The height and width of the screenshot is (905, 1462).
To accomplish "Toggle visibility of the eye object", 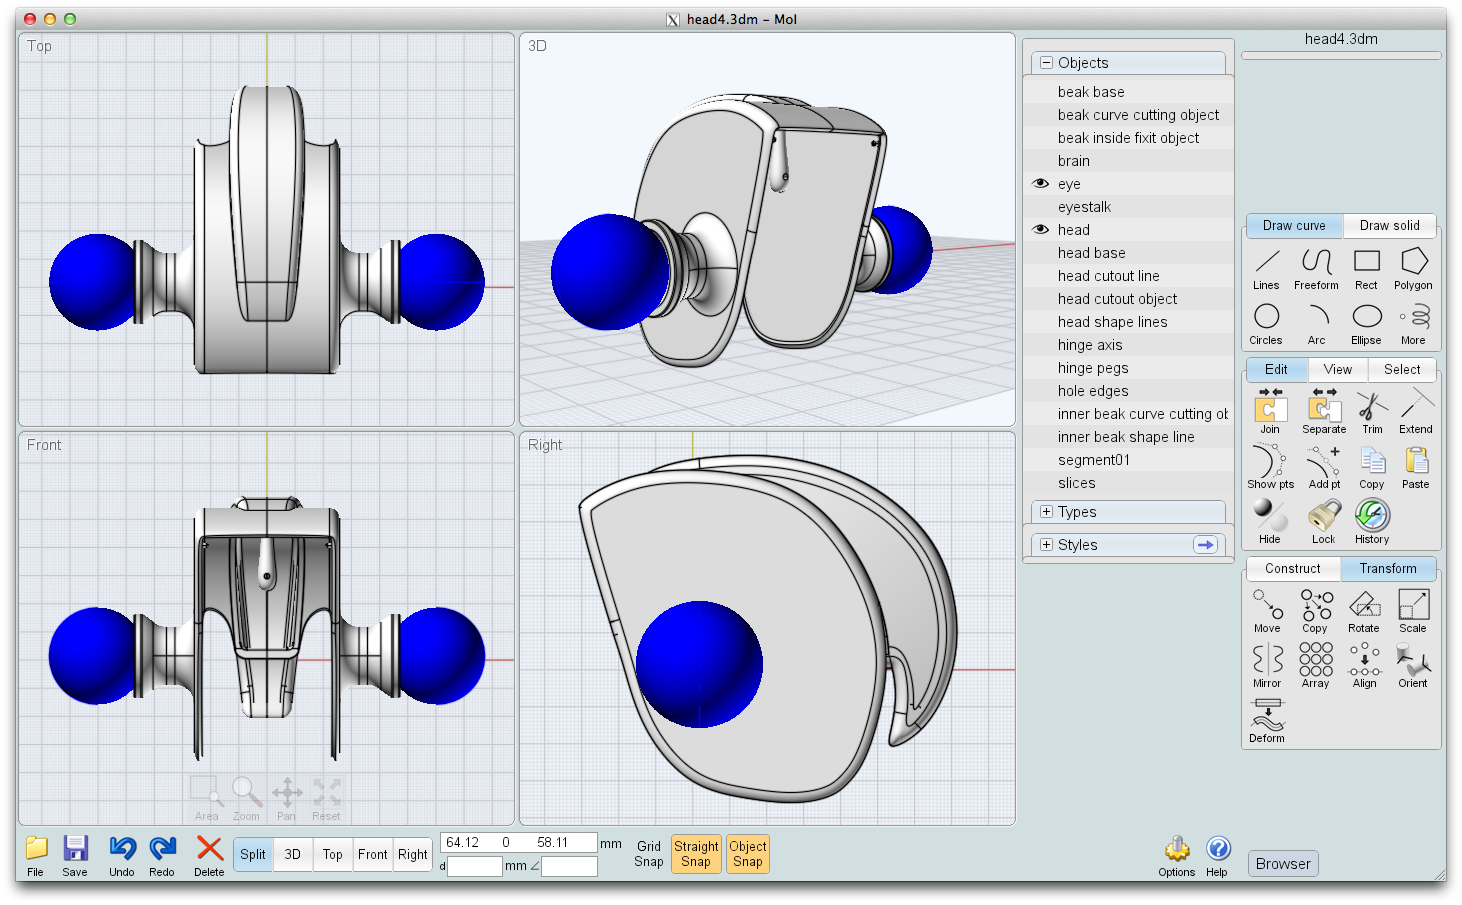I will (1040, 183).
